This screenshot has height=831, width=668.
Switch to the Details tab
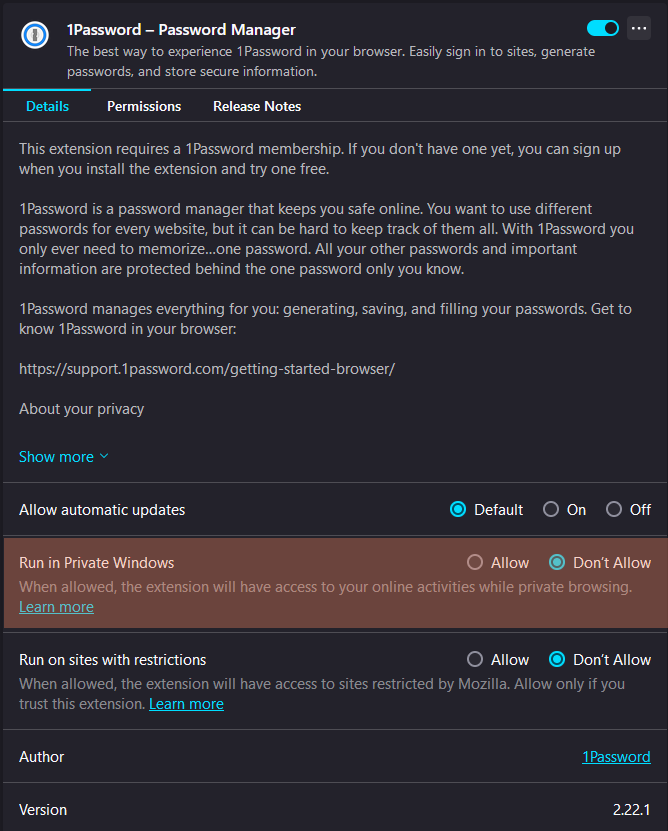(x=47, y=106)
